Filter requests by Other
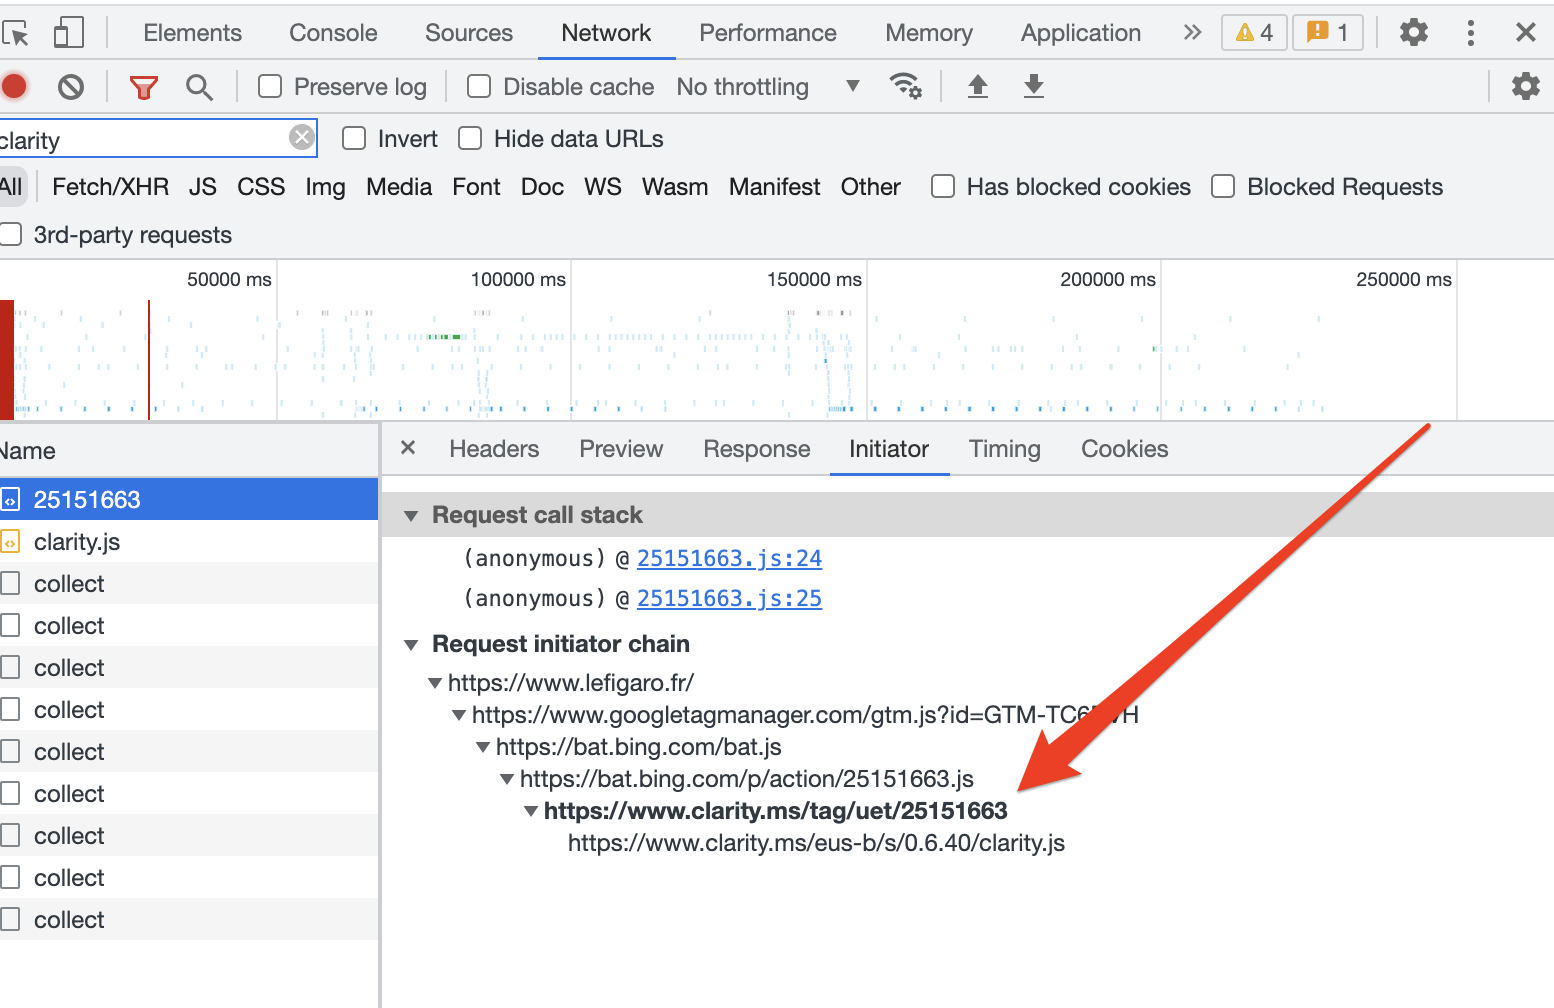The width and height of the screenshot is (1554, 1008). coord(870,187)
